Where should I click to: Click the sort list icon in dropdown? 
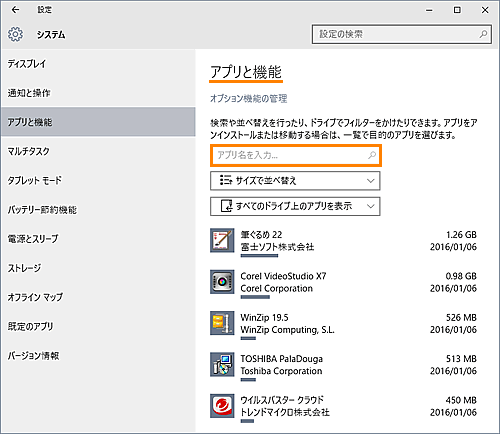click(x=226, y=180)
